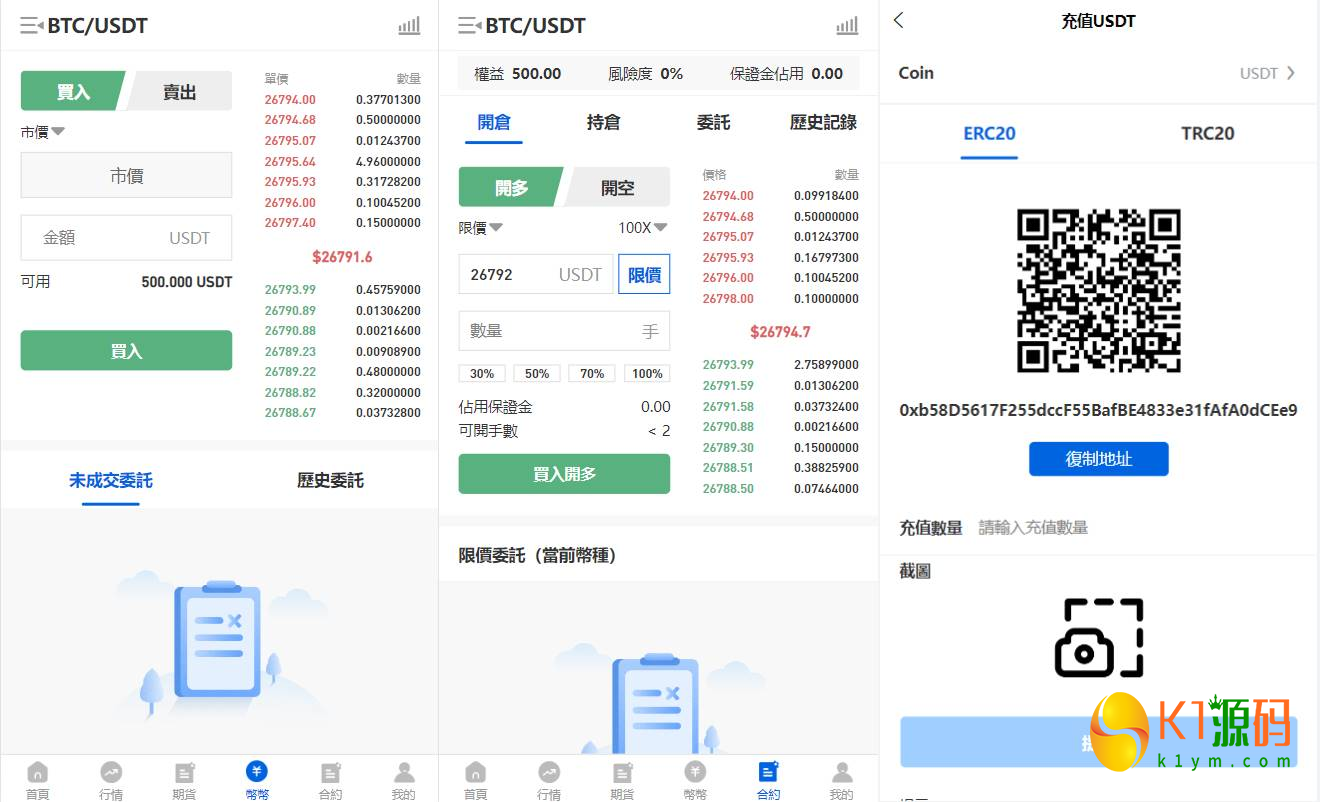Switch to the ERC20 network tab
The width and height of the screenshot is (1320, 802).
point(989,133)
